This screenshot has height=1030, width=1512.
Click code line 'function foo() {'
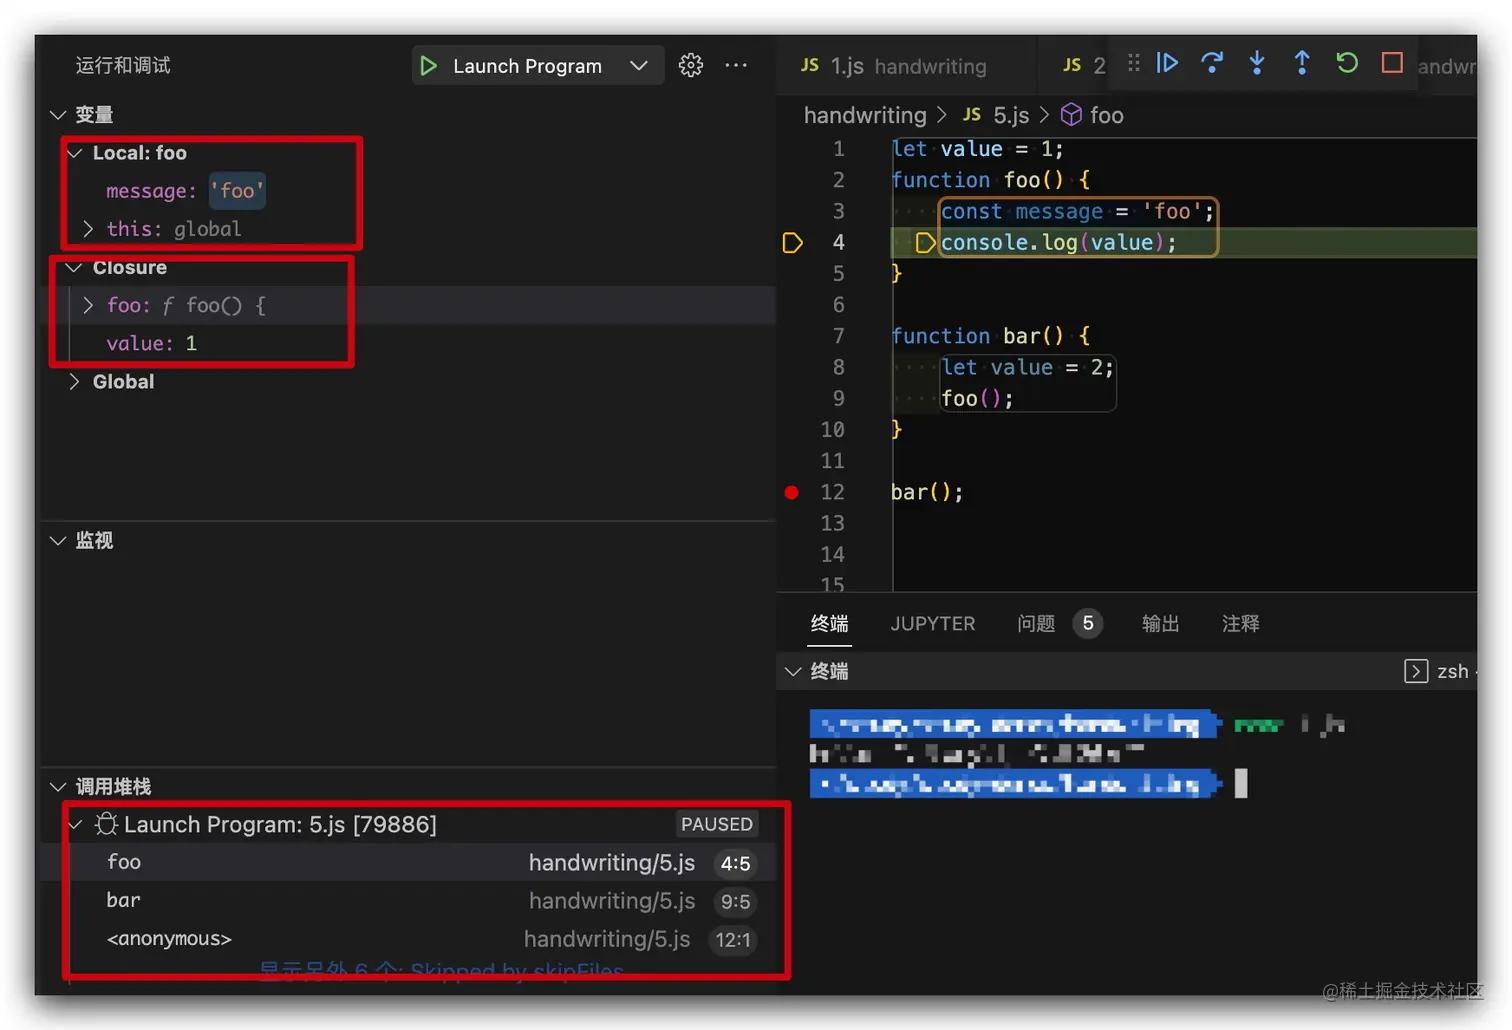click(x=990, y=180)
